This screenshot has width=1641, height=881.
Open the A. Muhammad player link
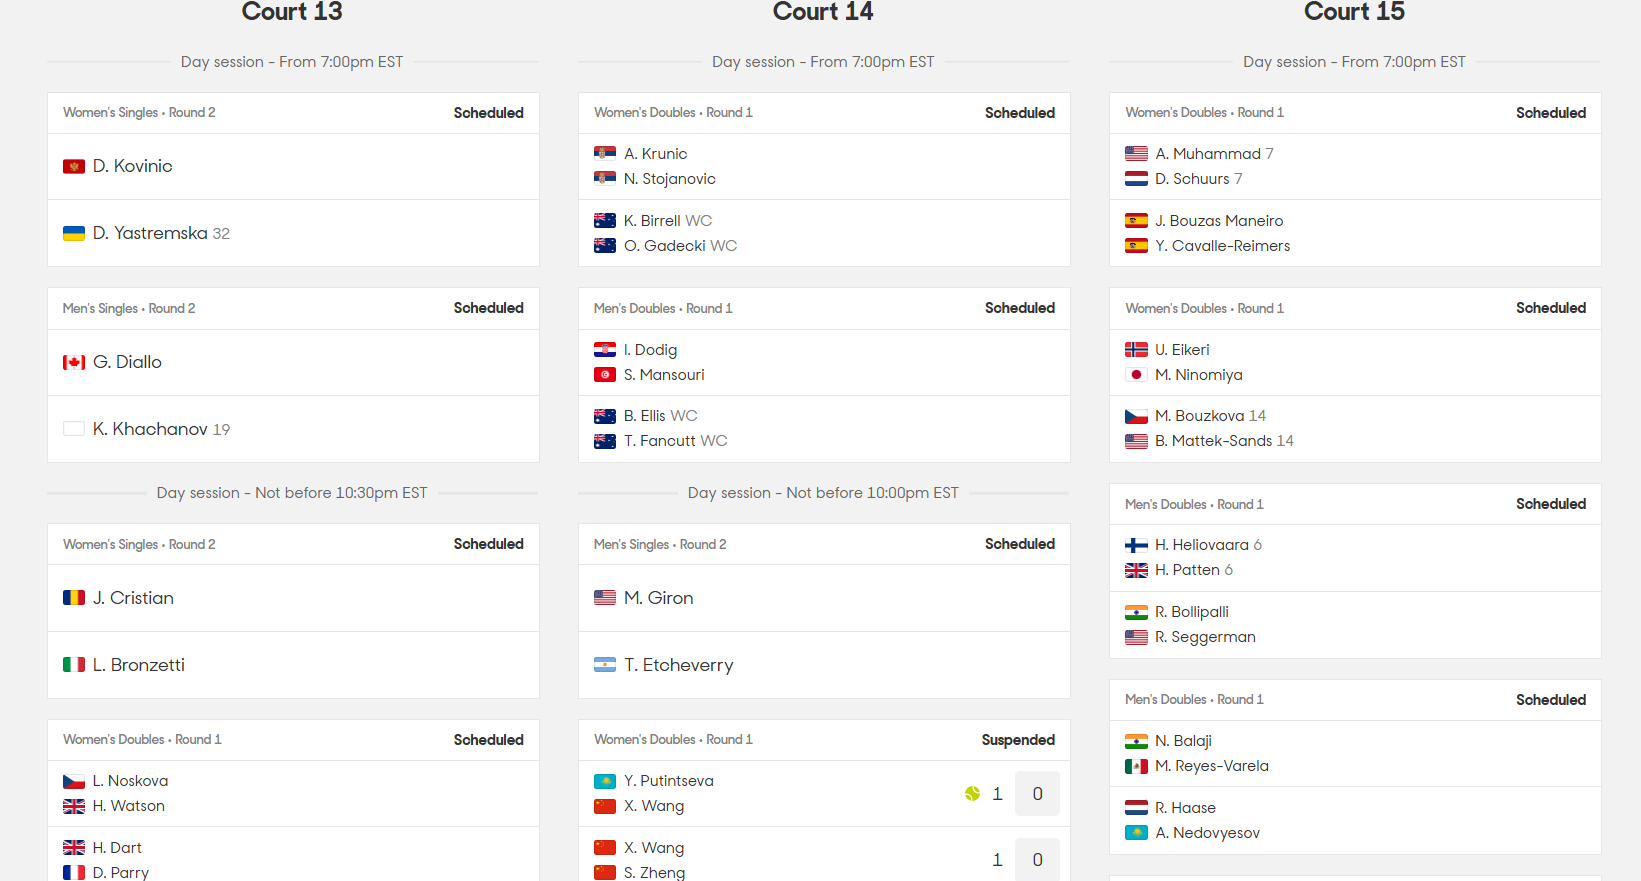[1208, 154]
